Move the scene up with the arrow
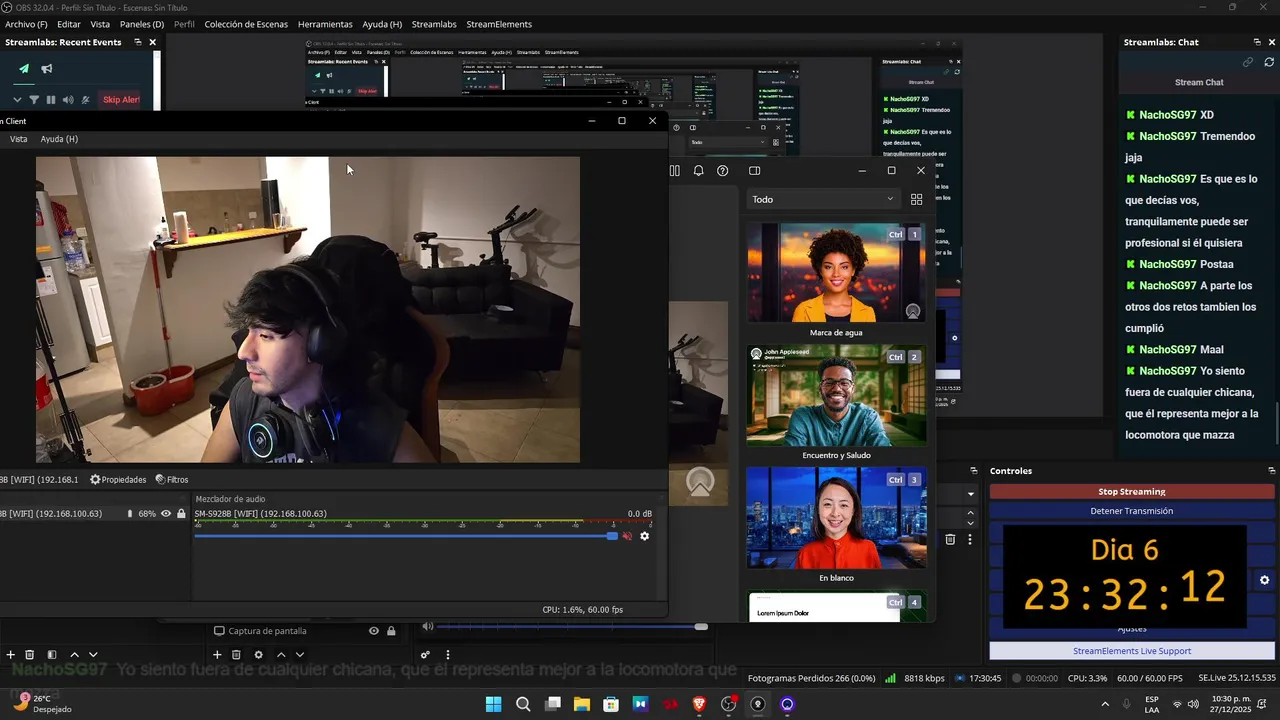 coord(74,655)
